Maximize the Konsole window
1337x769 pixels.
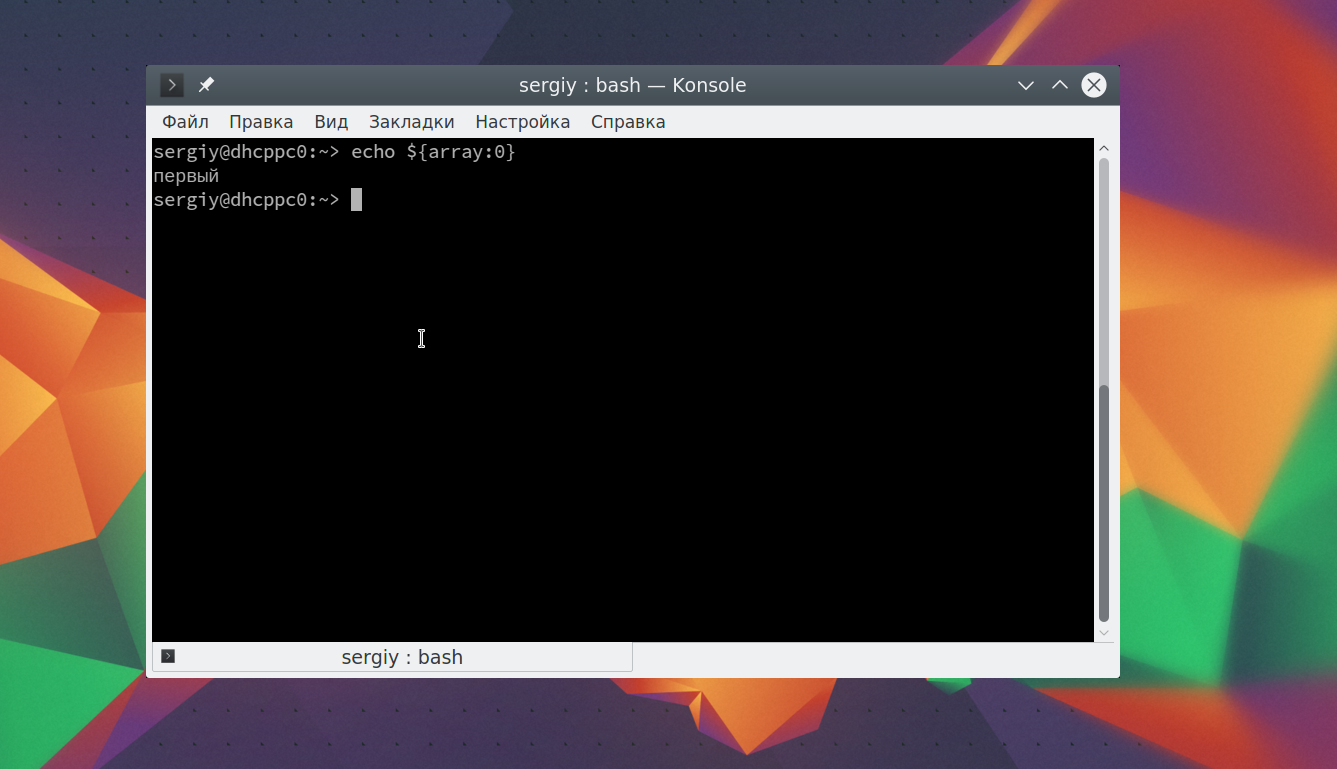point(1060,85)
